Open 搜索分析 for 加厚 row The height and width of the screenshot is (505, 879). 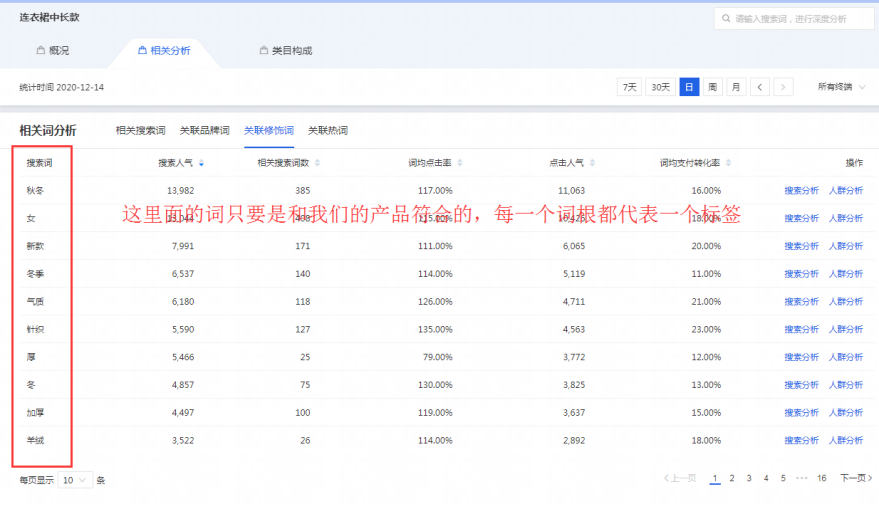802,413
